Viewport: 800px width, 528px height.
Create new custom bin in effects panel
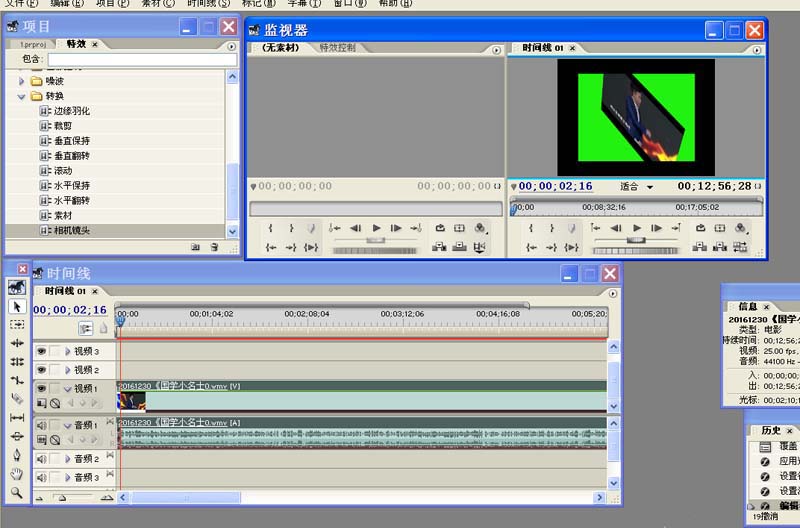coord(195,247)
